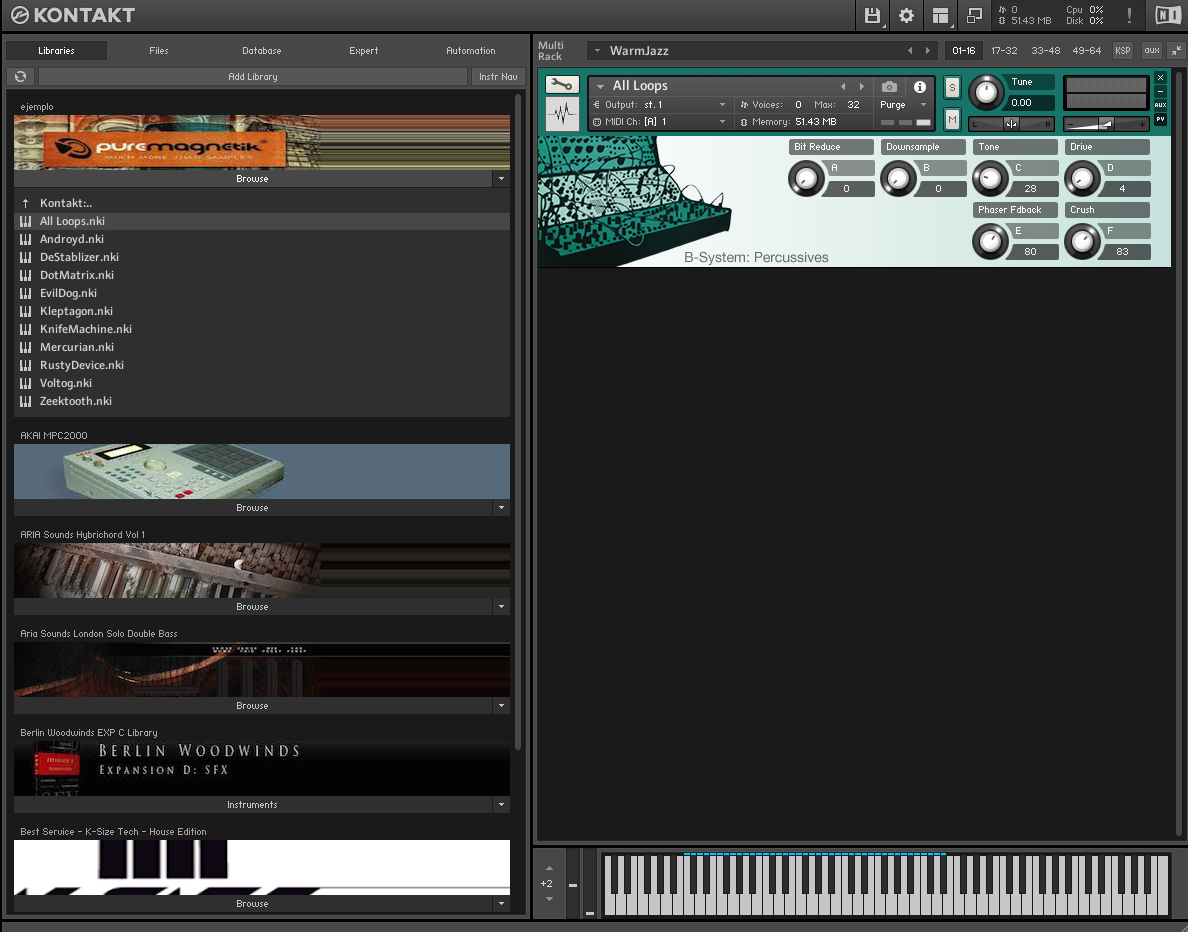Toggle aux sends on instrument header
Image resolution: width=1188 pixels, height=932 pixels.
coord(1160,105)
